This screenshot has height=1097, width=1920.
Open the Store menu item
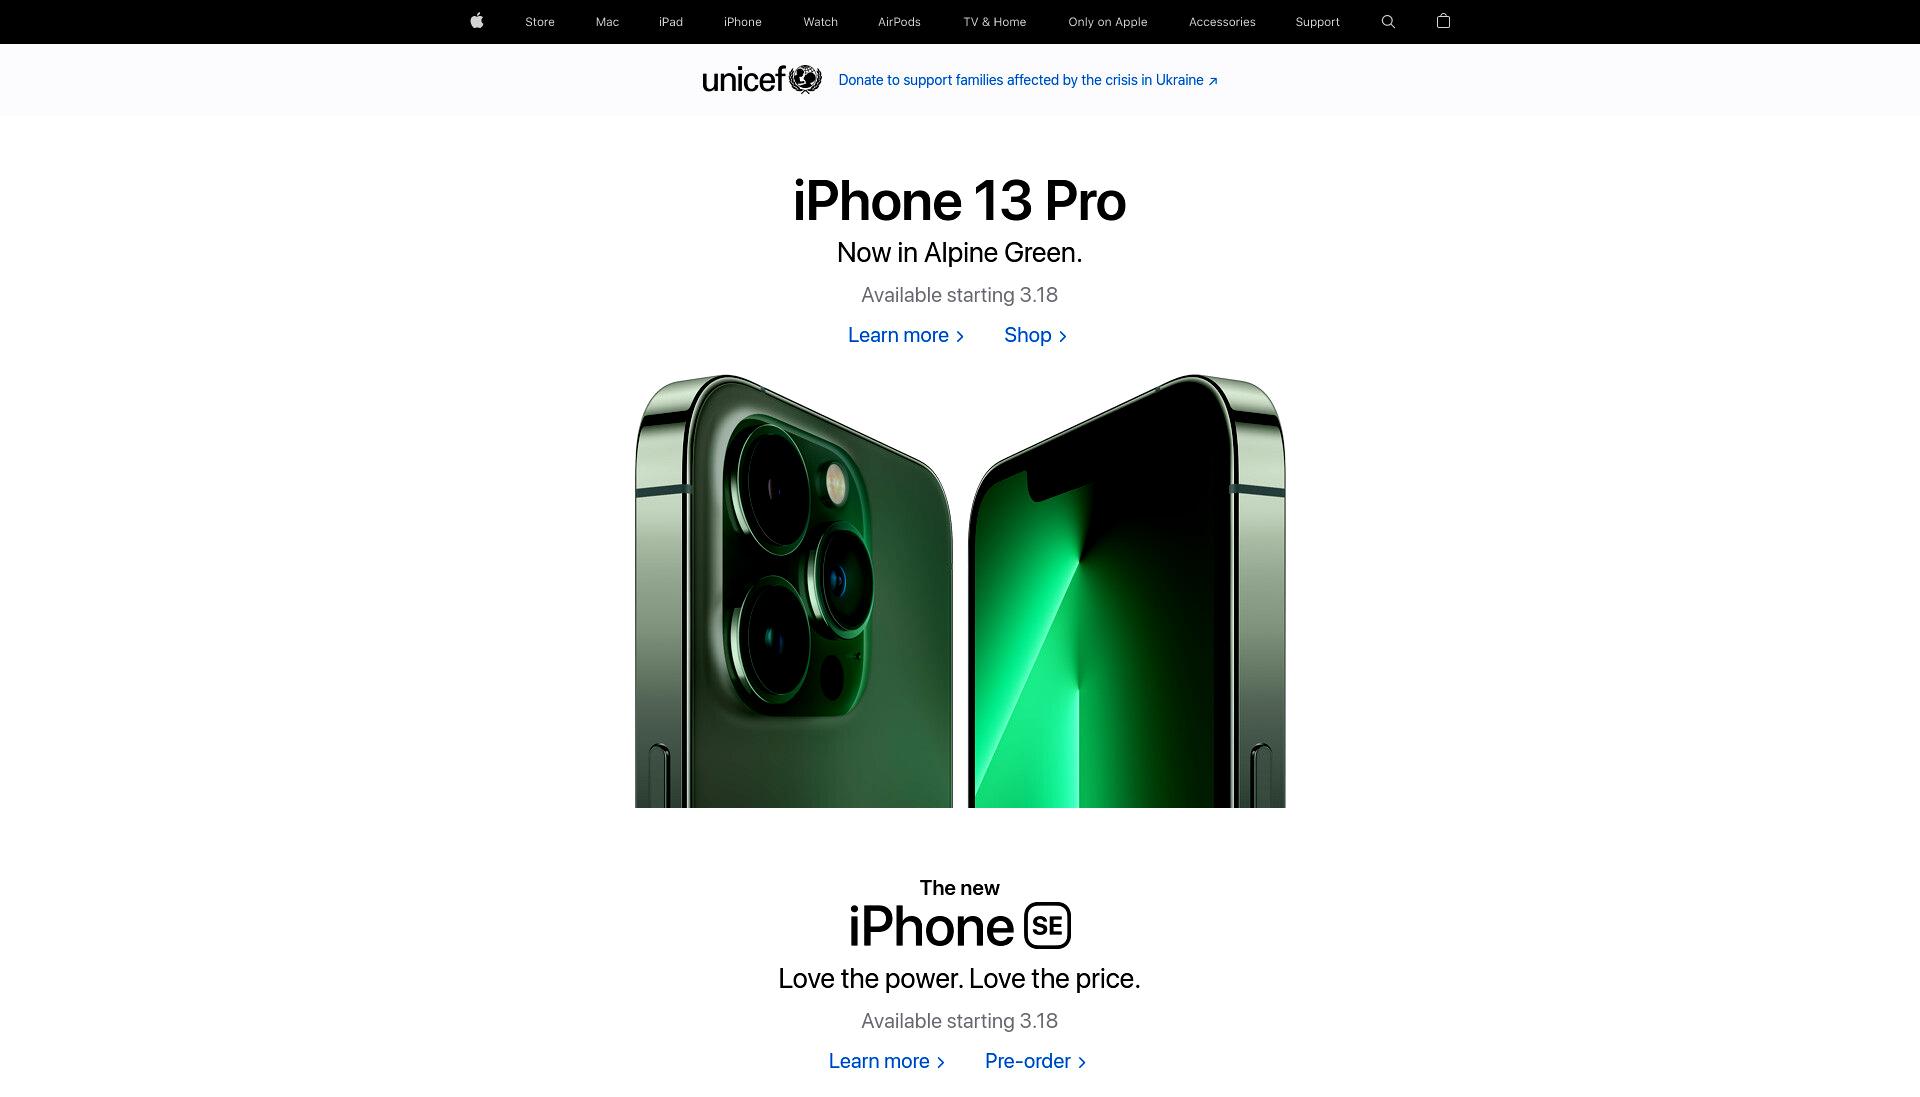[x=540, y=22]
